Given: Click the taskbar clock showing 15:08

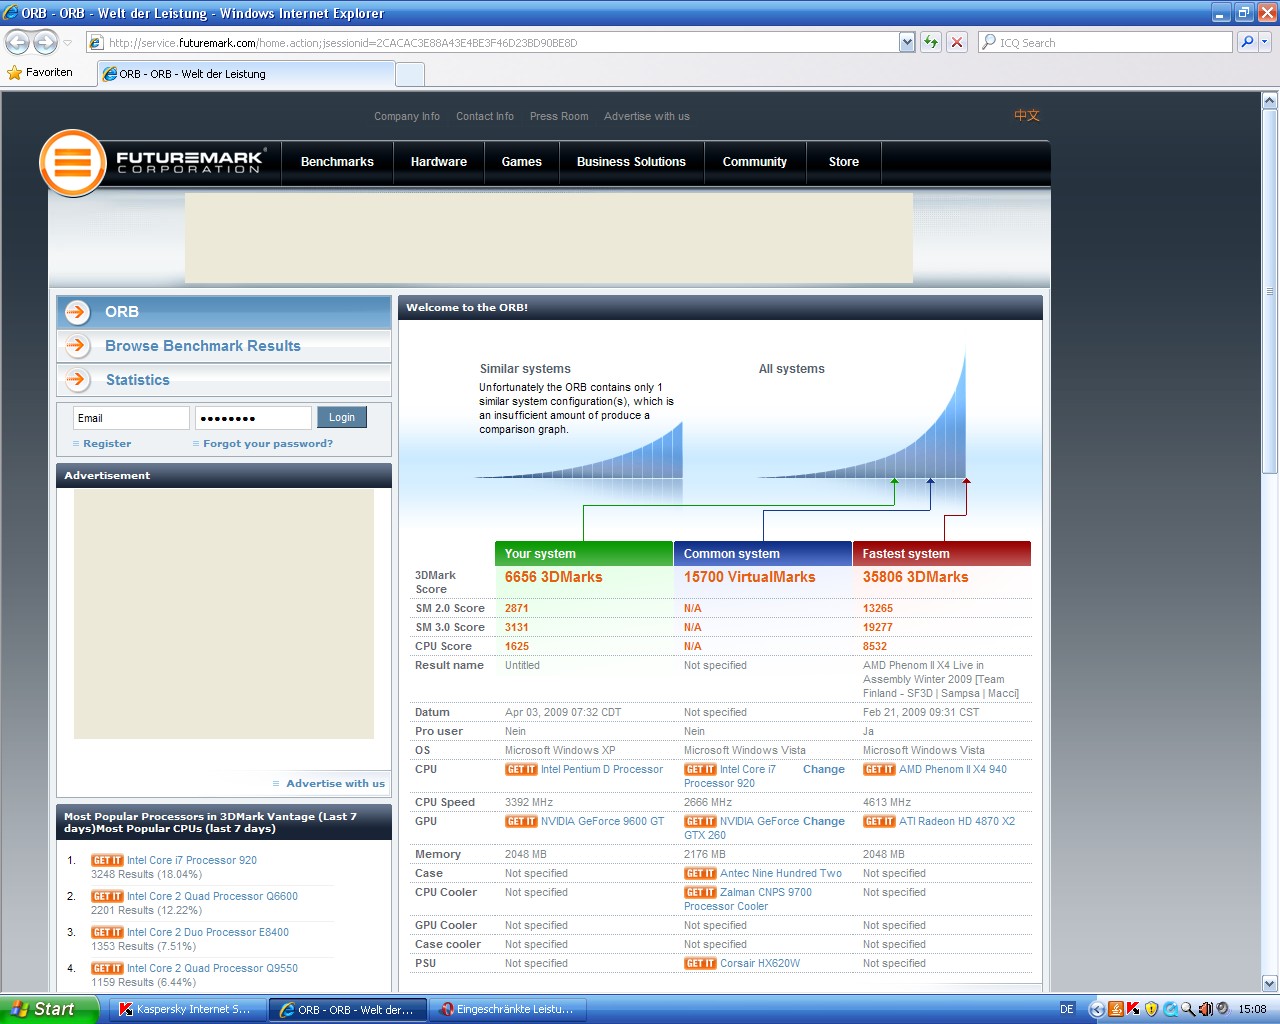Looking at the screenshot, I should tap(1252, 1010).
